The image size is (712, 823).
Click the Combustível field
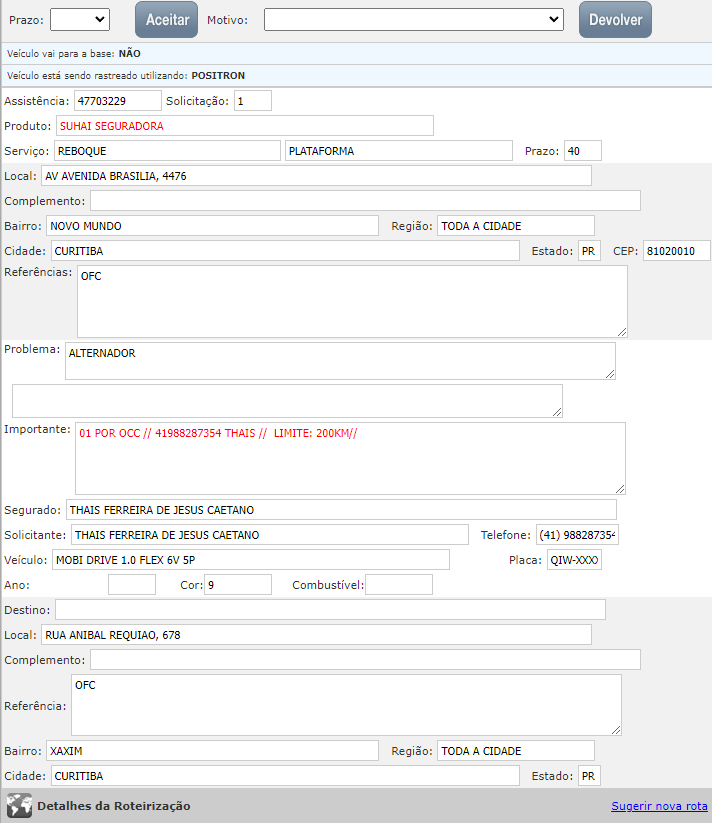point(399,585)
